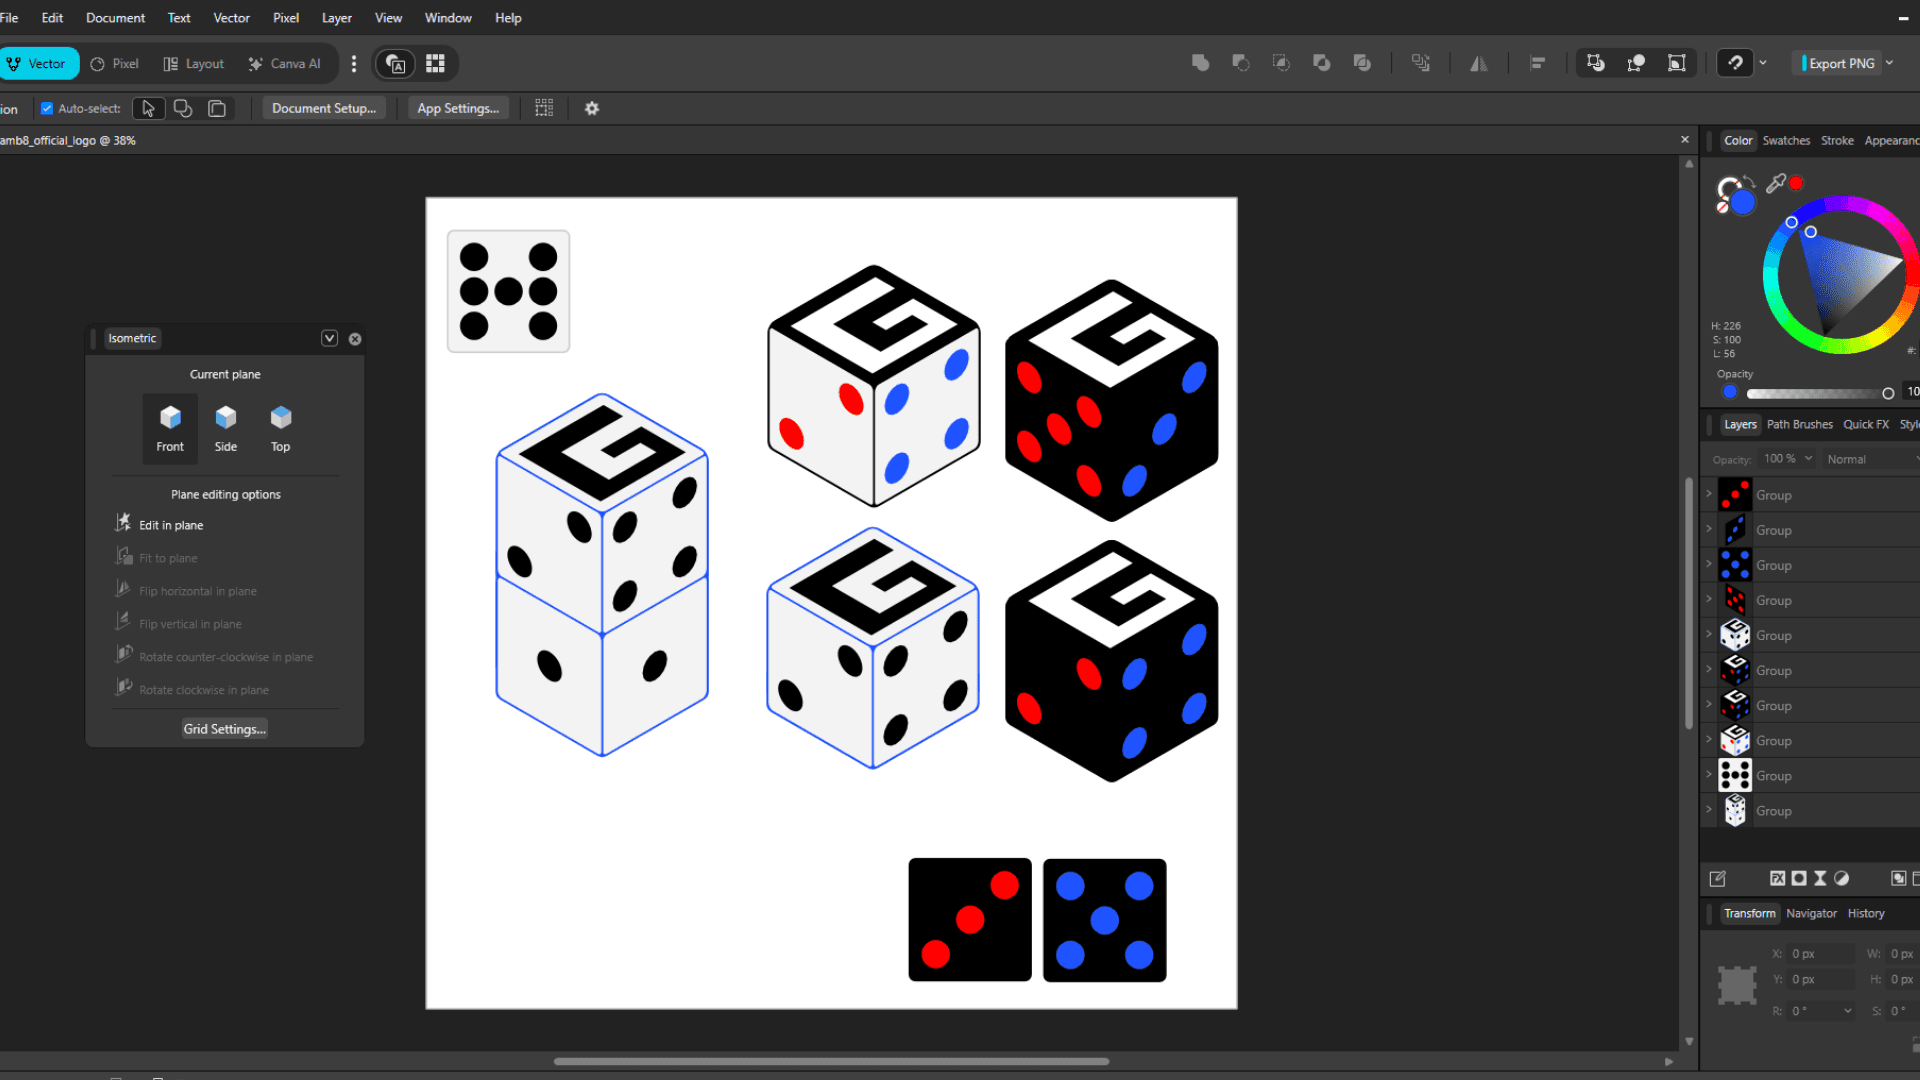Click the Document Setup button

pyautogui.click(x=324, y=108)
